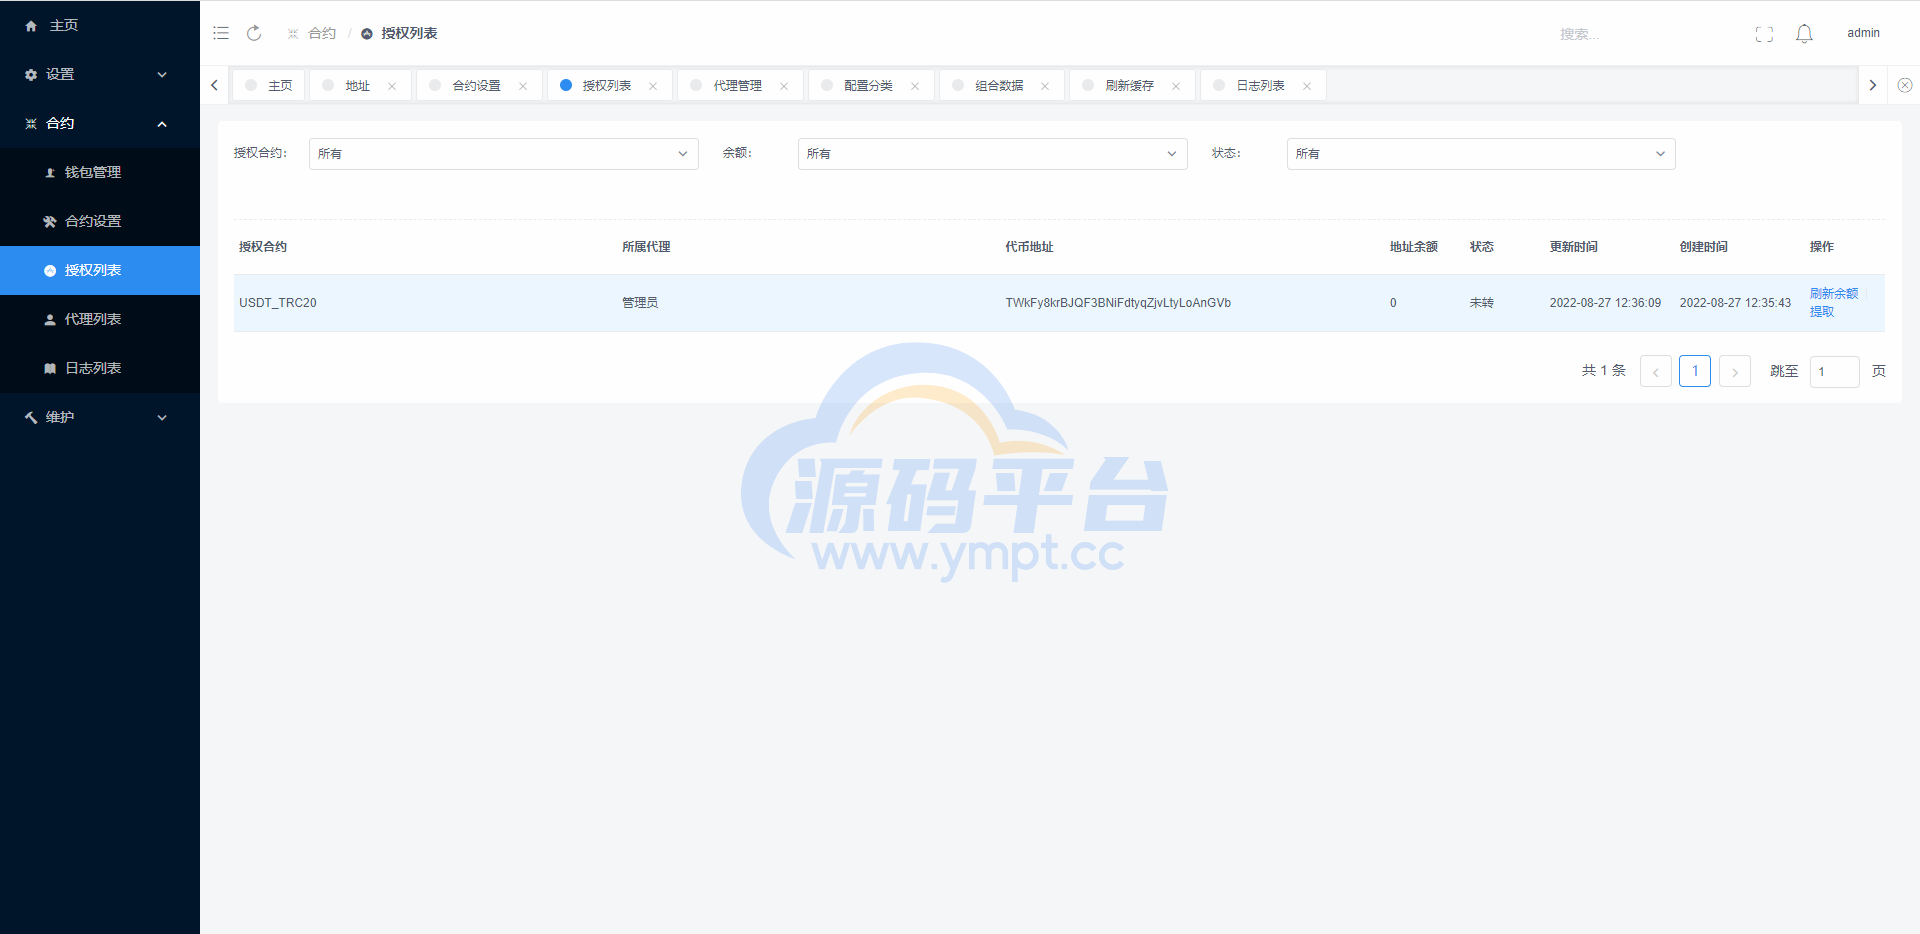This screenshot has width=1920, height=934.
Task: Go to previous page arrow in pagination
Action: click(x=1655, y=371)
